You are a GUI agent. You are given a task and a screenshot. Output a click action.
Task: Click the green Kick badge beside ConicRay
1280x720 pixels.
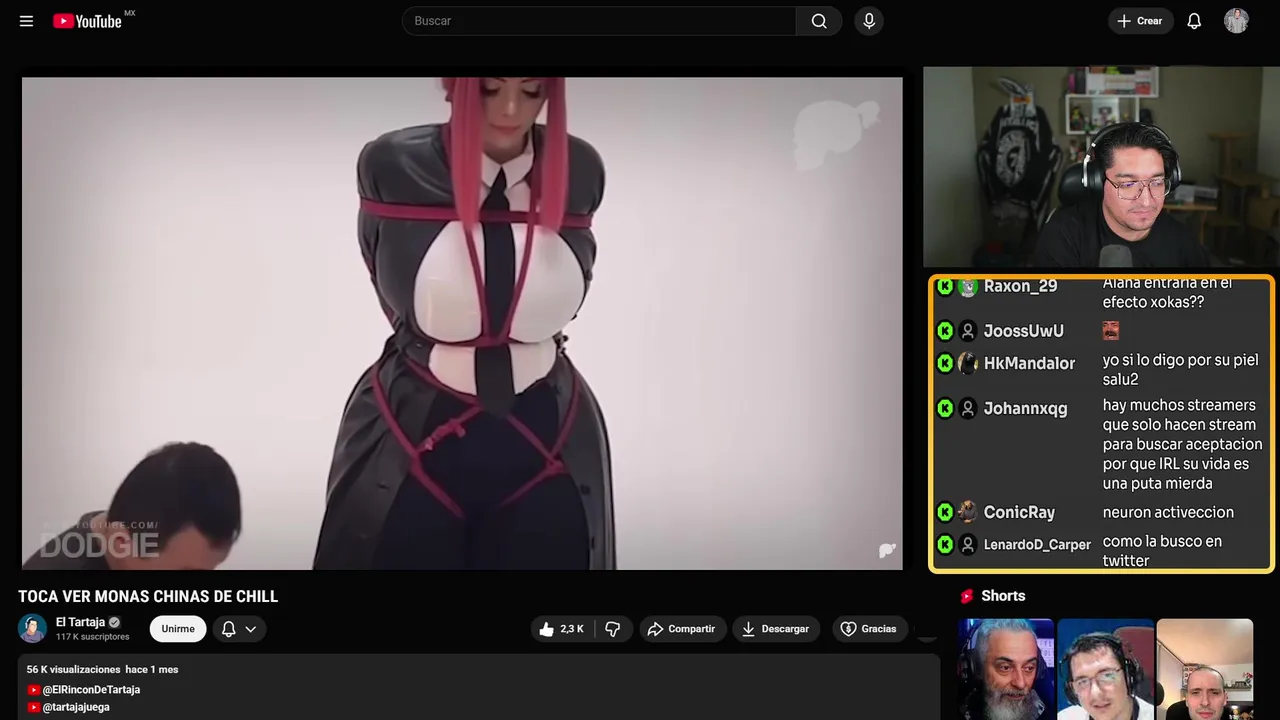point(945,512)
